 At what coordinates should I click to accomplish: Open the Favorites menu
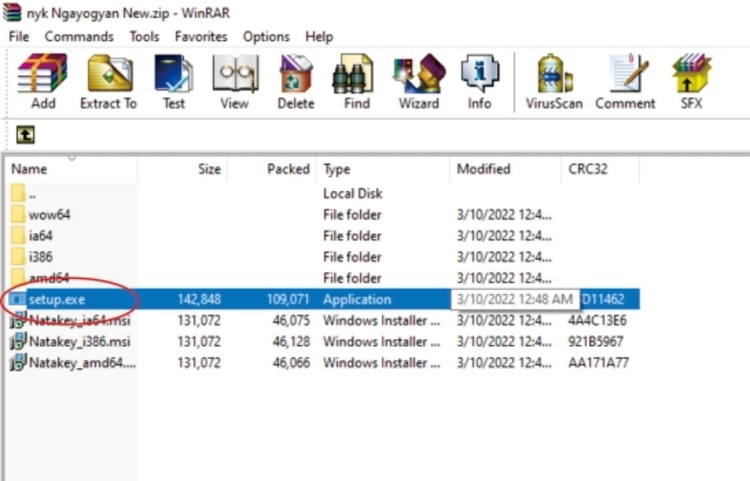[201, 36]
